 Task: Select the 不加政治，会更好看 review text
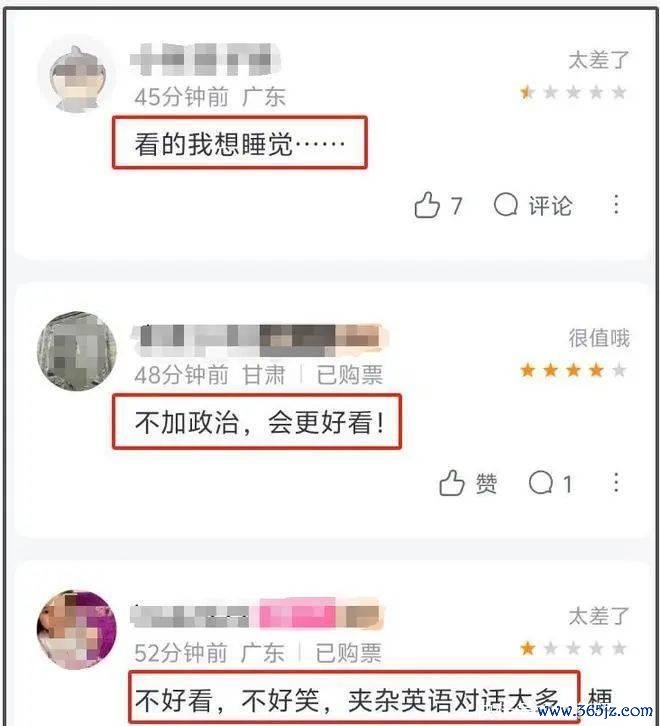pos(259,422)
